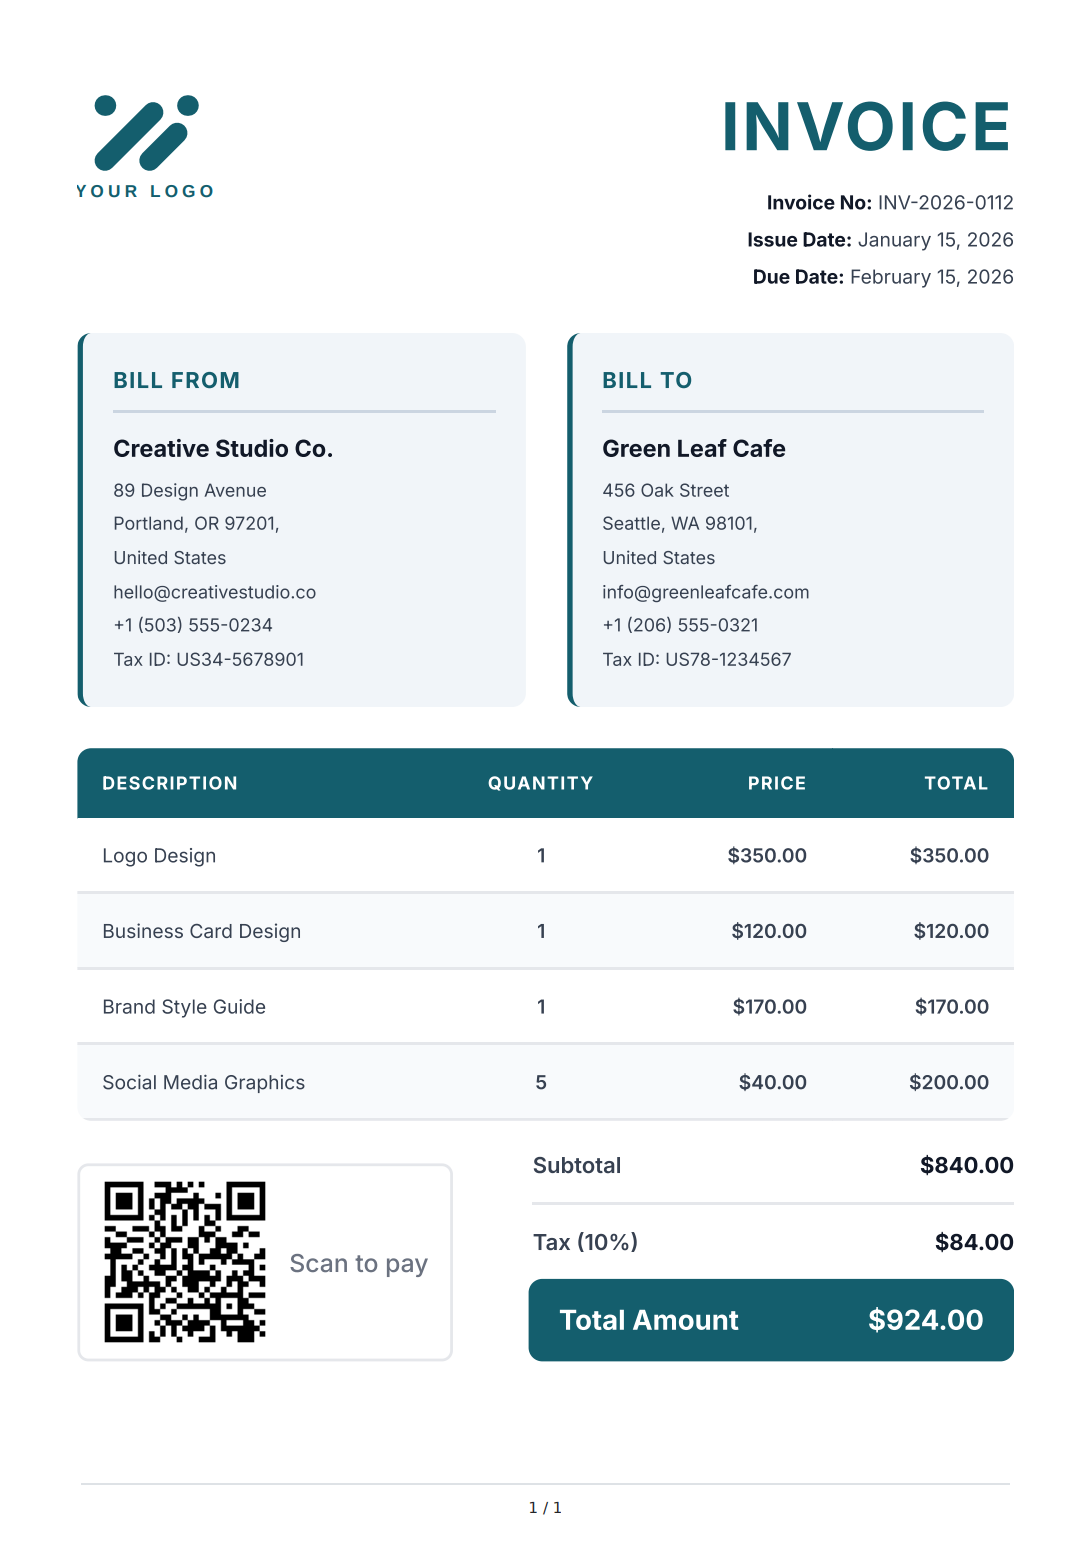Click the info@greenleafcafe.com email link

click(705, 592)
